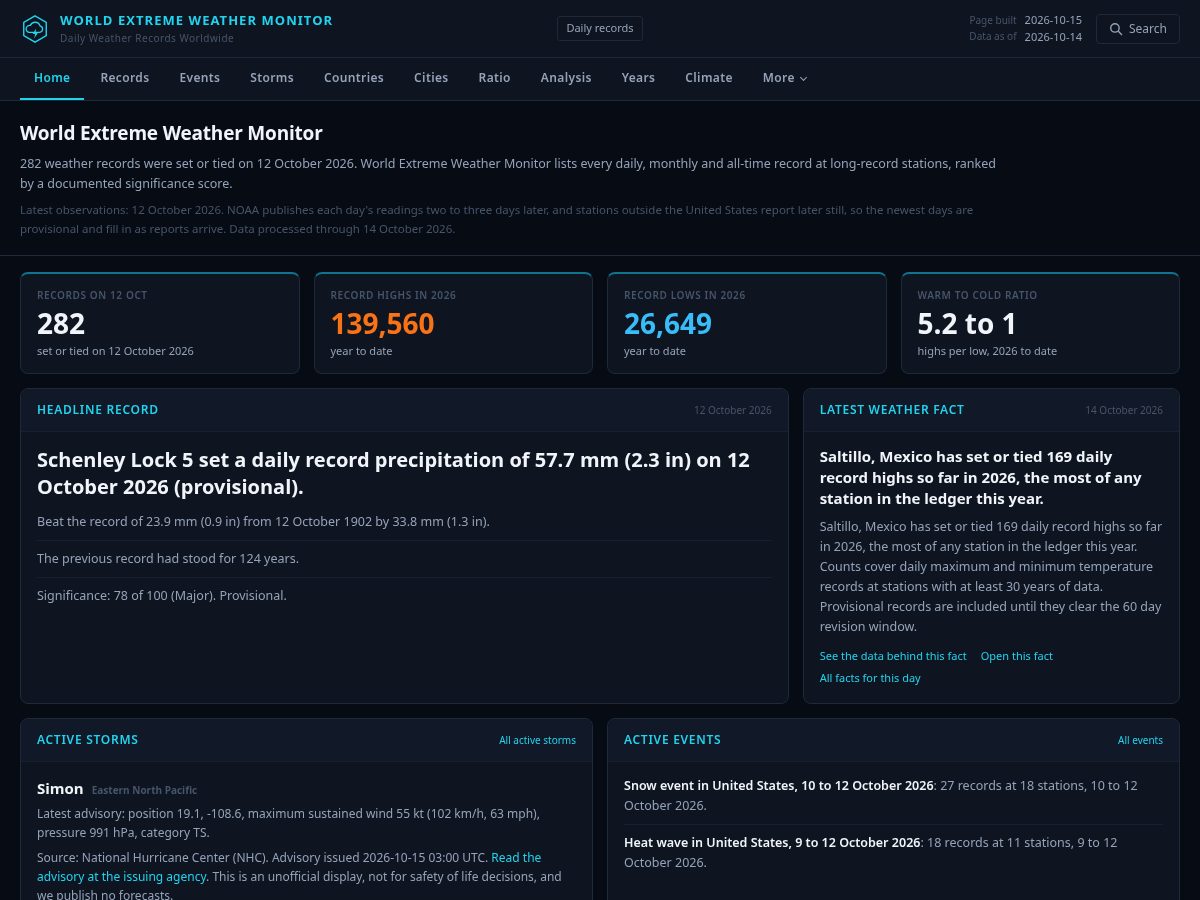Click the 'Data as of' date 2026-10-14
Viewport: 1200px width, 900px height.
click(x=1053, y=37)
